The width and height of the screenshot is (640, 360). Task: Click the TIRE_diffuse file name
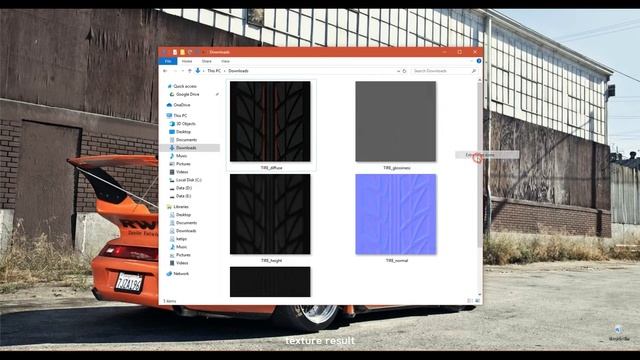(271, 168)
